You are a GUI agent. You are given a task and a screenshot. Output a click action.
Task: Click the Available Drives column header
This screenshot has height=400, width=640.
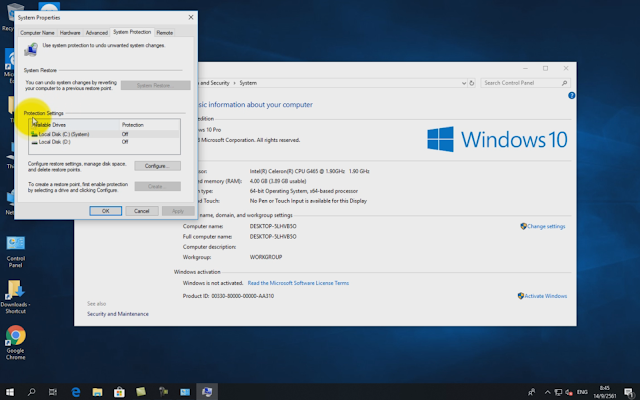[74, 124]
